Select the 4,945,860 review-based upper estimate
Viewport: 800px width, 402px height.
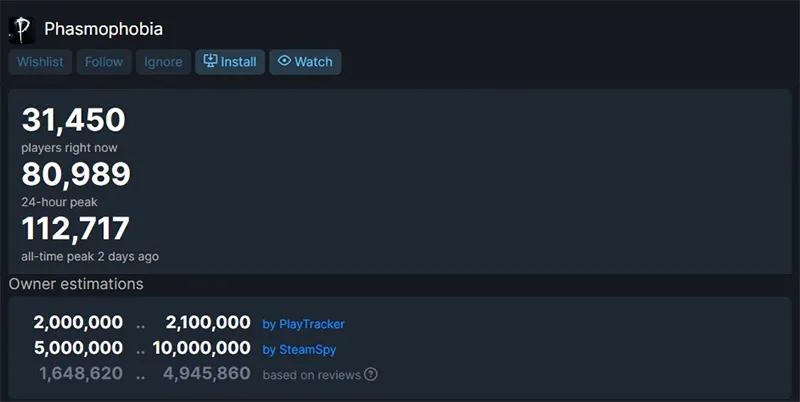point(205,374)
